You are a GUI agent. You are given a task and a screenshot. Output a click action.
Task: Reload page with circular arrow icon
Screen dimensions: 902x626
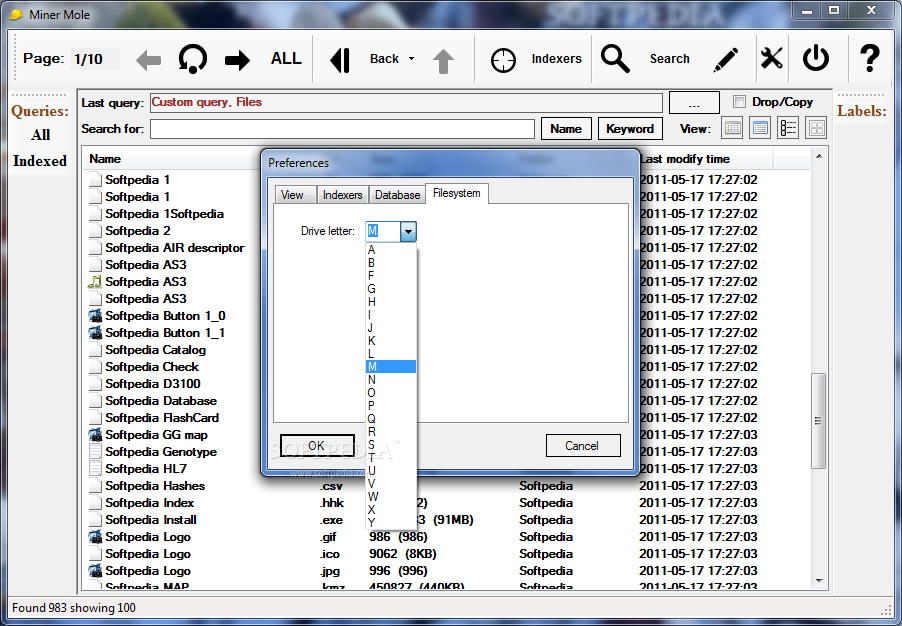[x=193, y=59]
